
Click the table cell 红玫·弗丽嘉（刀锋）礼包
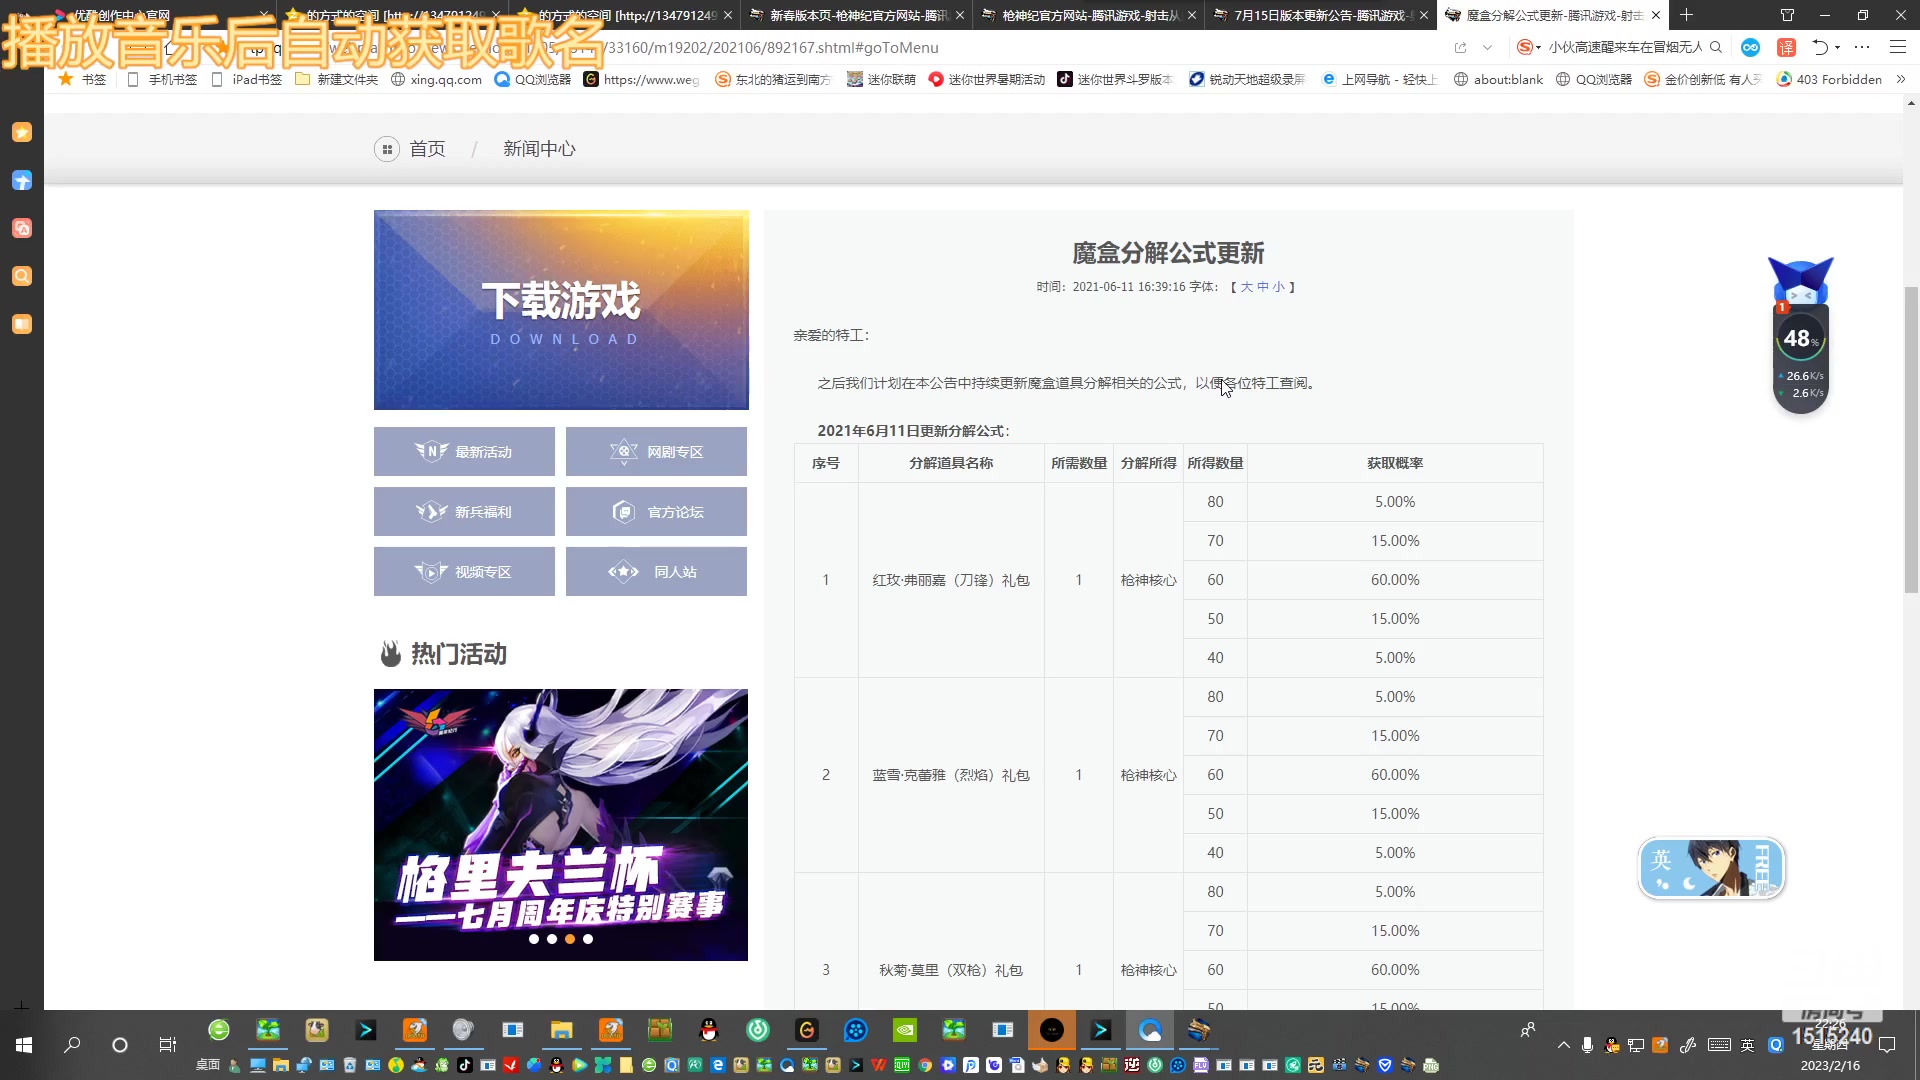(951, 580)
